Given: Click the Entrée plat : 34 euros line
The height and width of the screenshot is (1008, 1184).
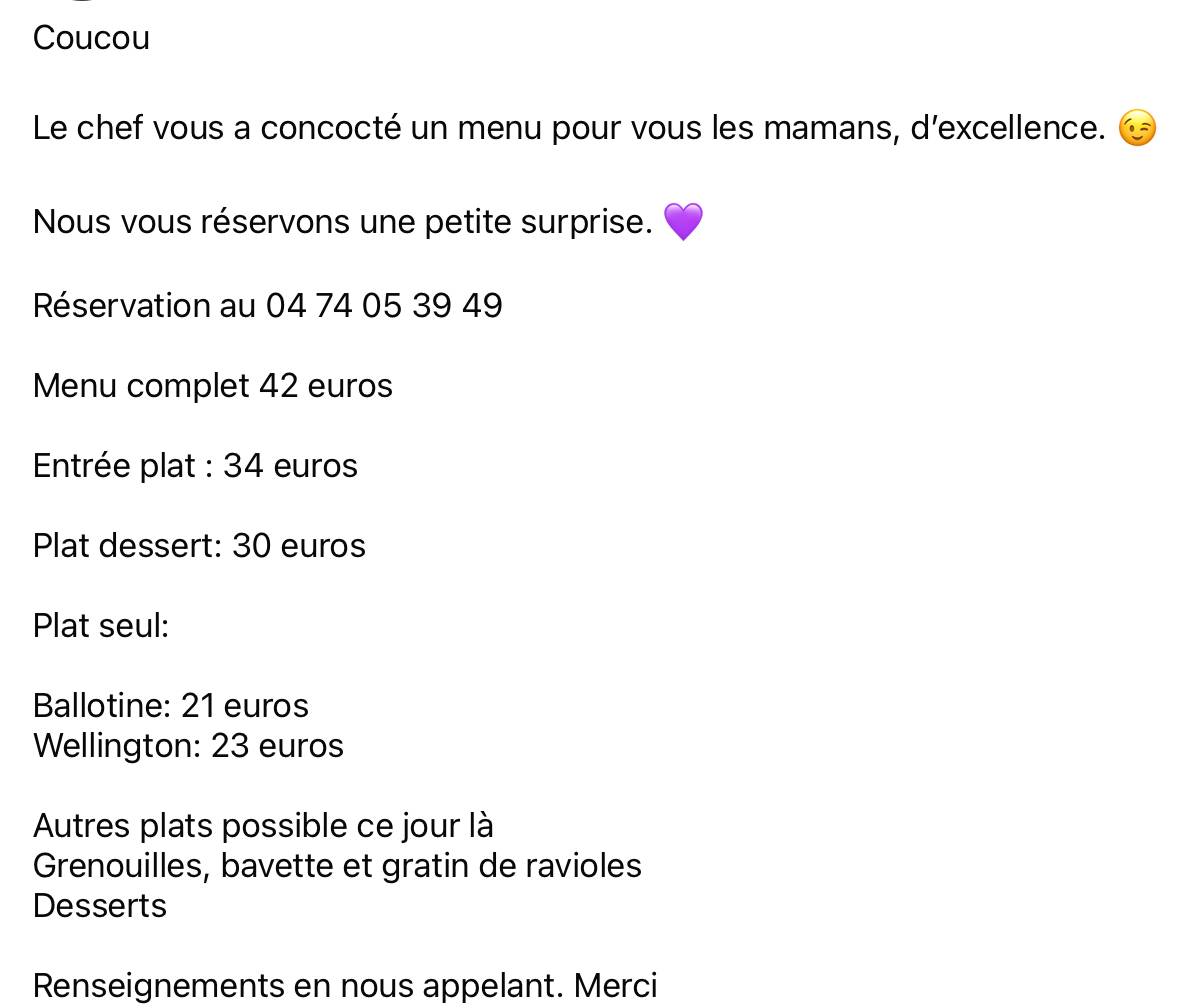Looking at the screenshot, I should (196, 466).
